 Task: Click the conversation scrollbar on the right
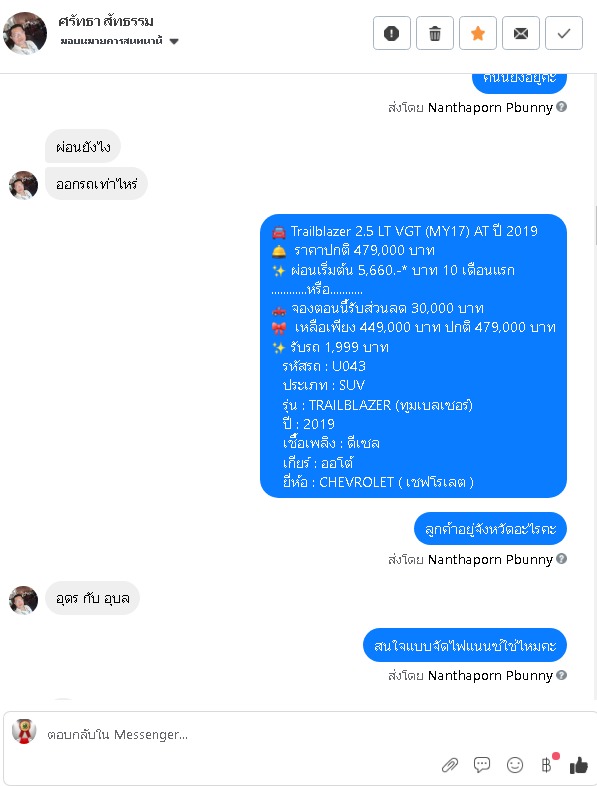tap(595, 226)
